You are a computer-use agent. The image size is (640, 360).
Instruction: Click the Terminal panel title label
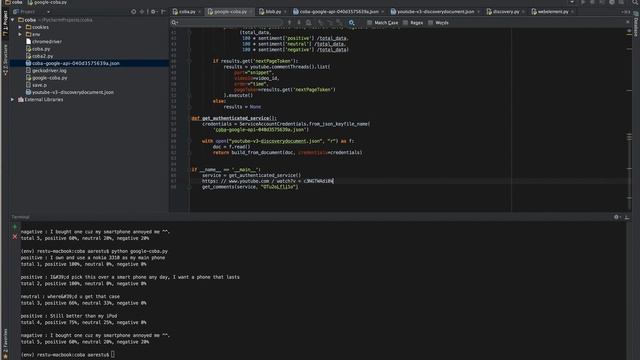pos(20,217)
